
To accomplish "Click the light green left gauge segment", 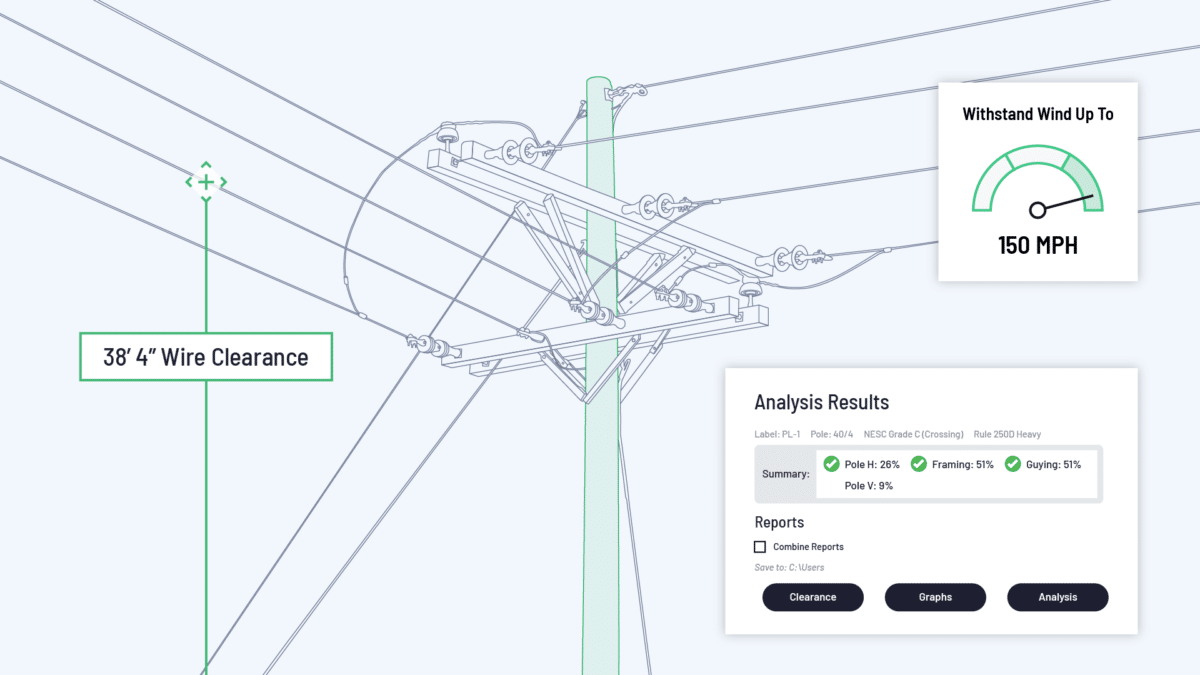I will point(986,184).
